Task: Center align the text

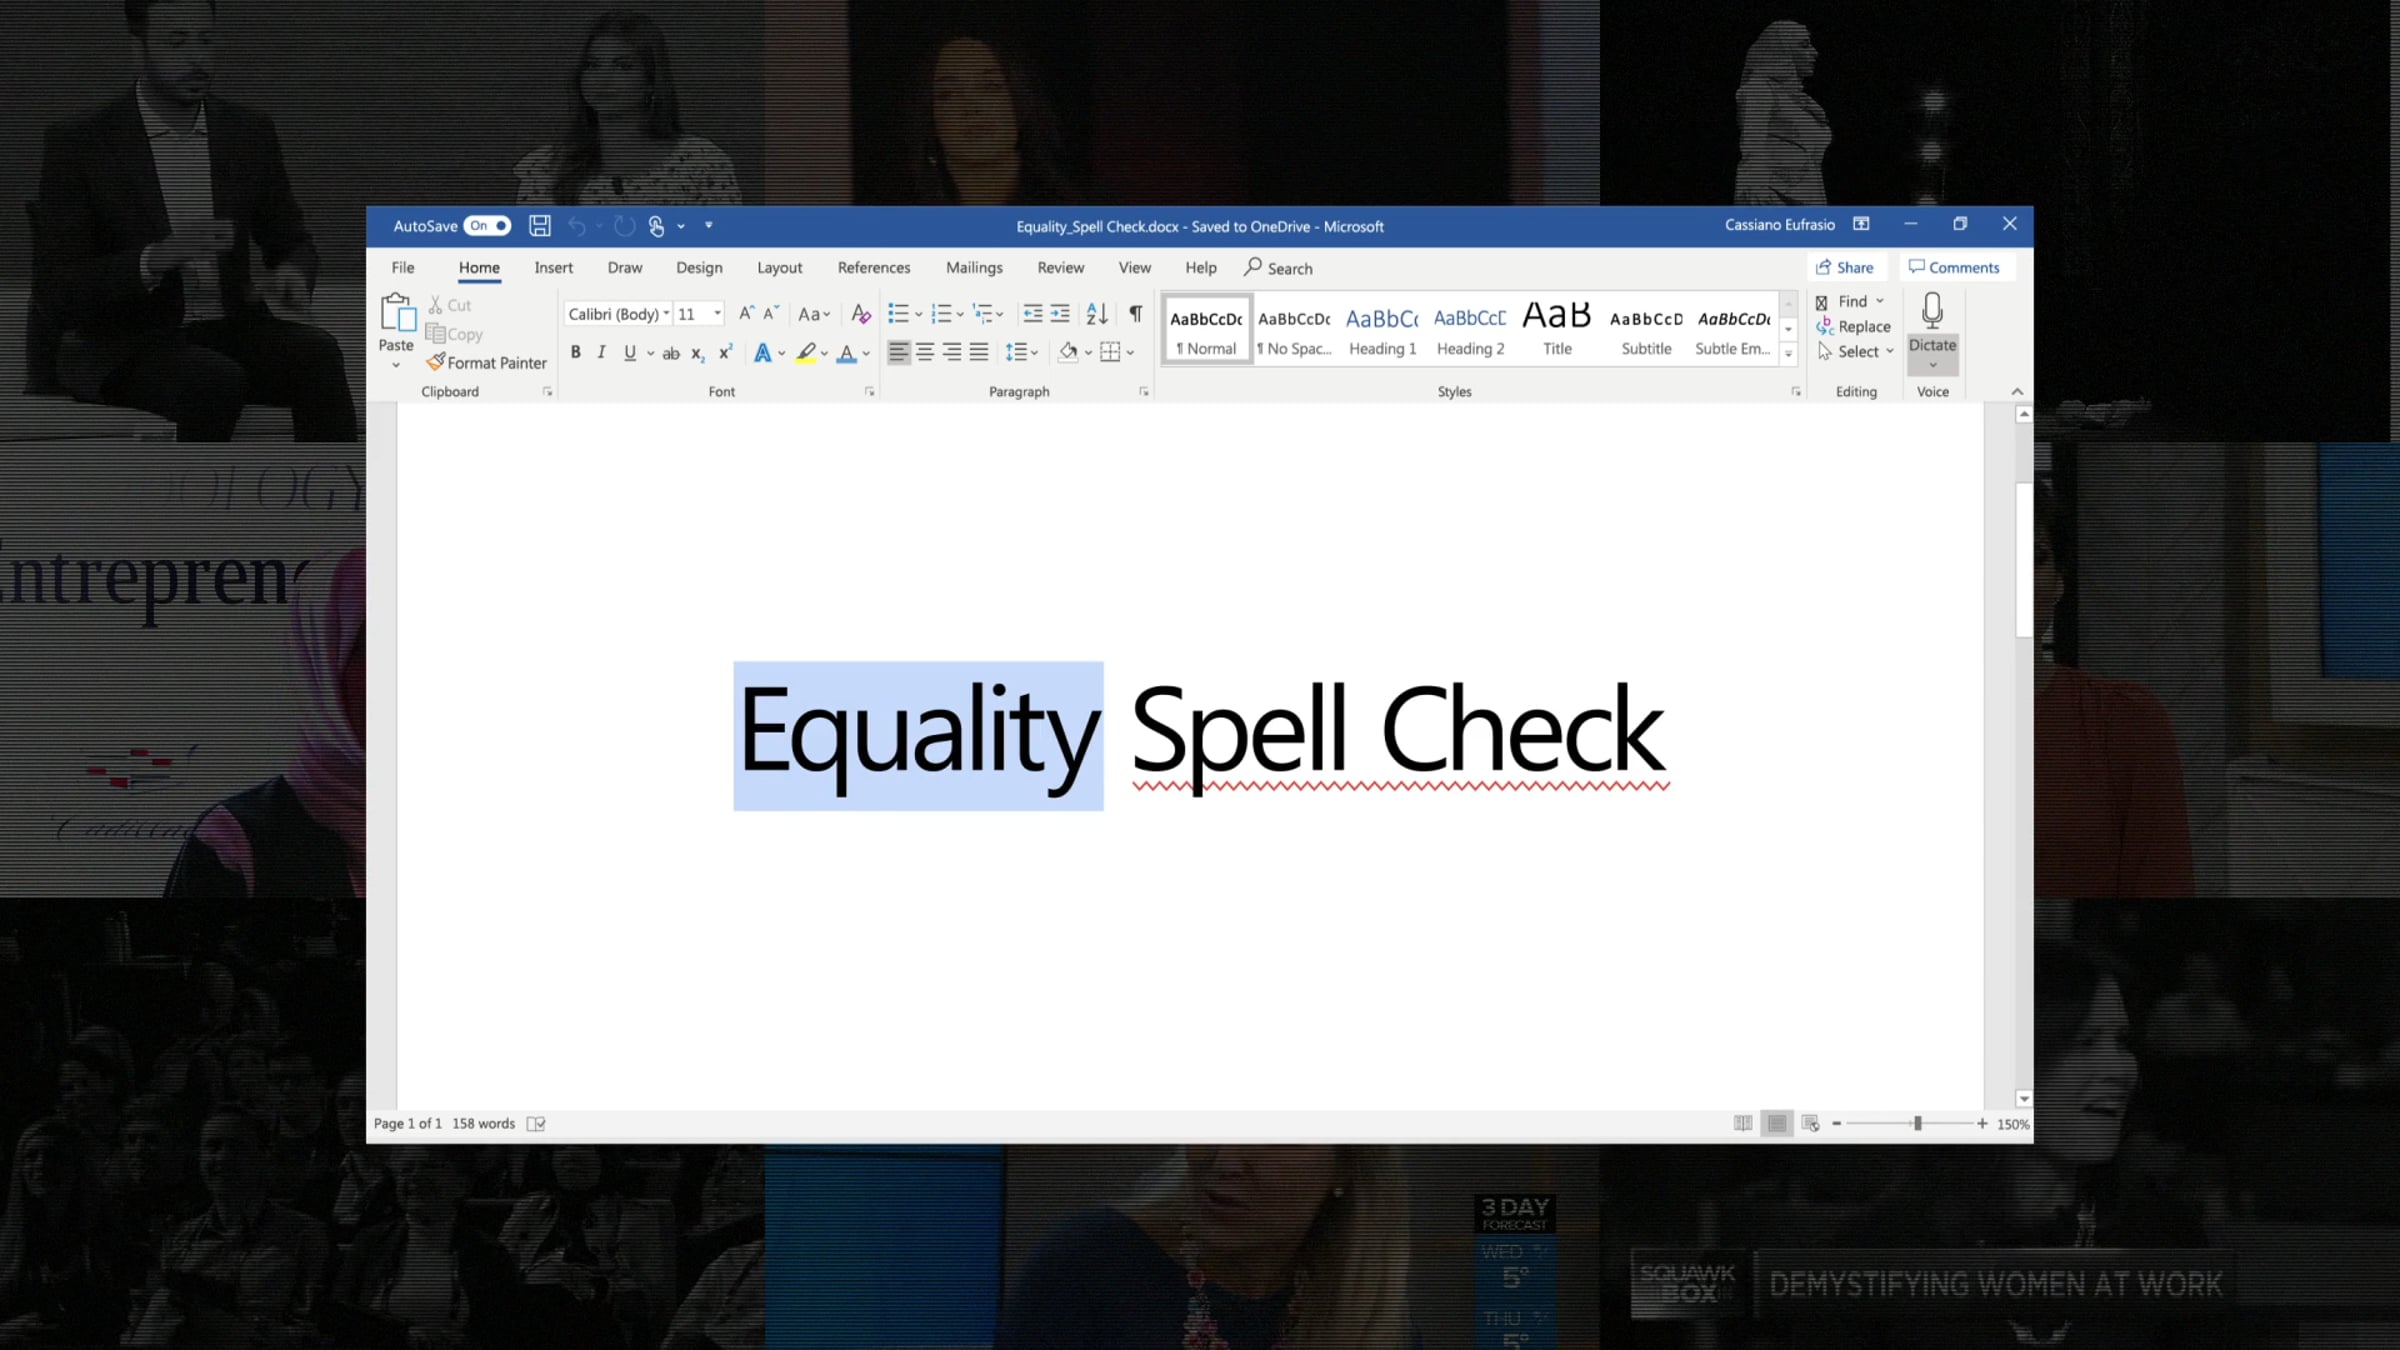Action: tap(925, 352)
